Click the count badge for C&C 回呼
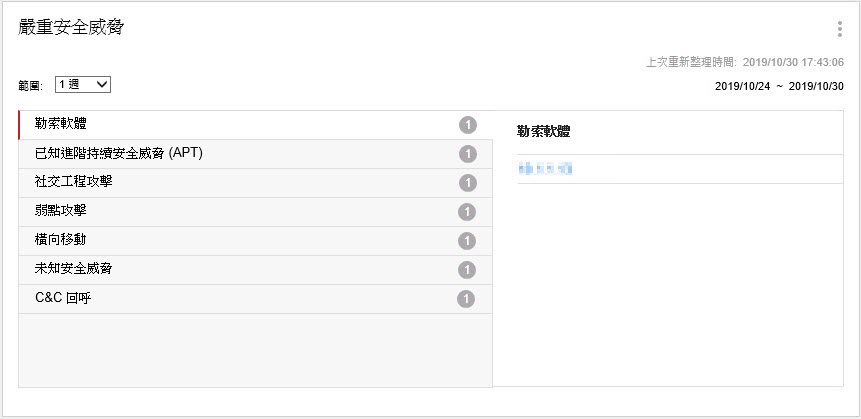 (467, 299)
